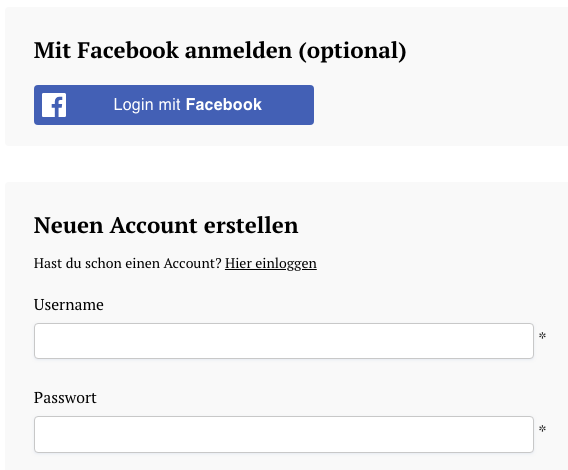
Task: Click the bold "Facebook" word inside the blue button
Action: point(224,105)
